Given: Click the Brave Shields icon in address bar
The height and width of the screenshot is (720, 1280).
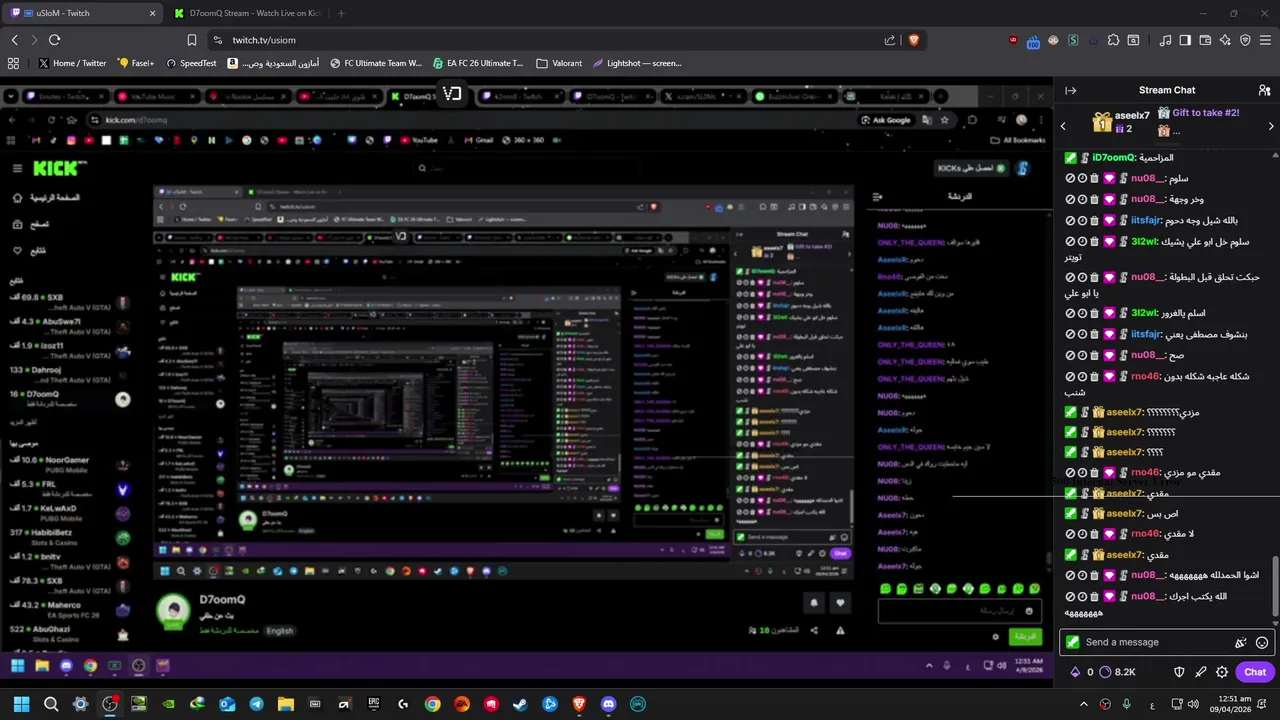Looking at the screenshot, I should coord(913,40).
